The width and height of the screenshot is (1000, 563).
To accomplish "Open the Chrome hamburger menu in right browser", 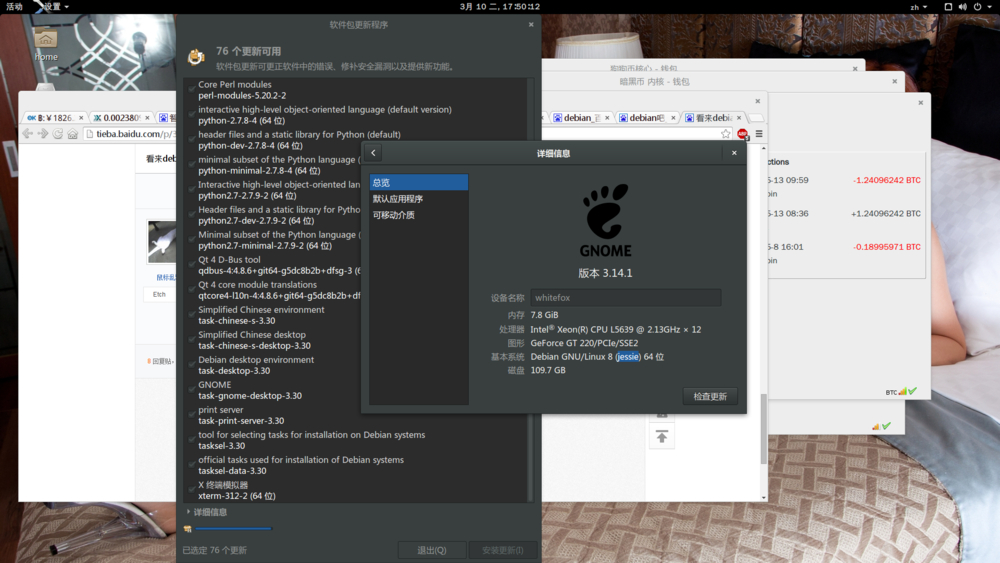I will tap(759, 134).
